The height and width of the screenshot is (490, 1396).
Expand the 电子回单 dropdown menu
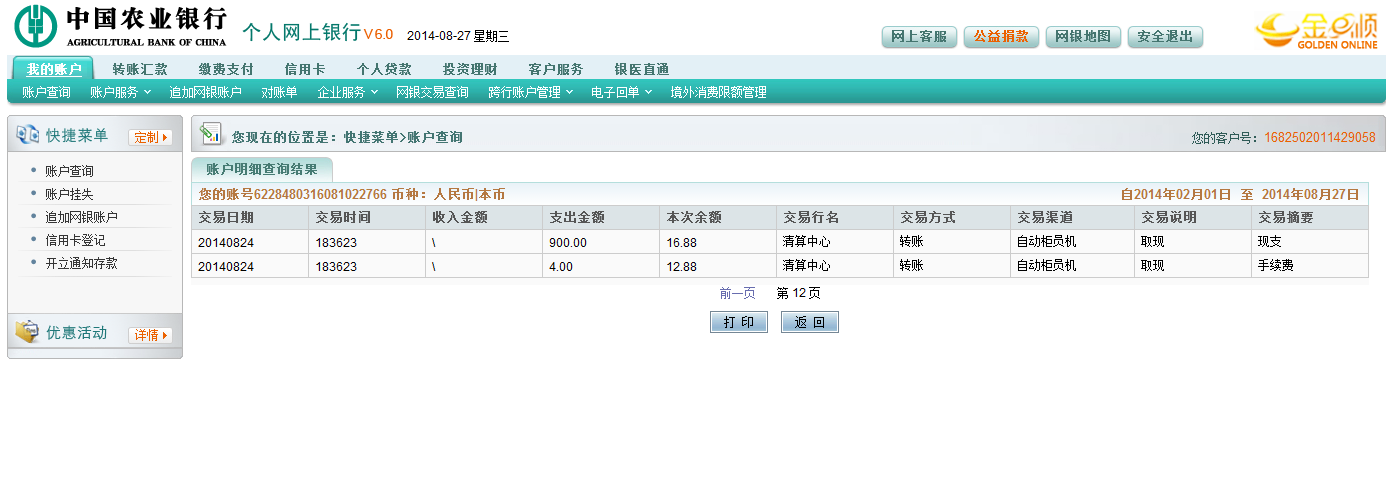pos(621,92)
